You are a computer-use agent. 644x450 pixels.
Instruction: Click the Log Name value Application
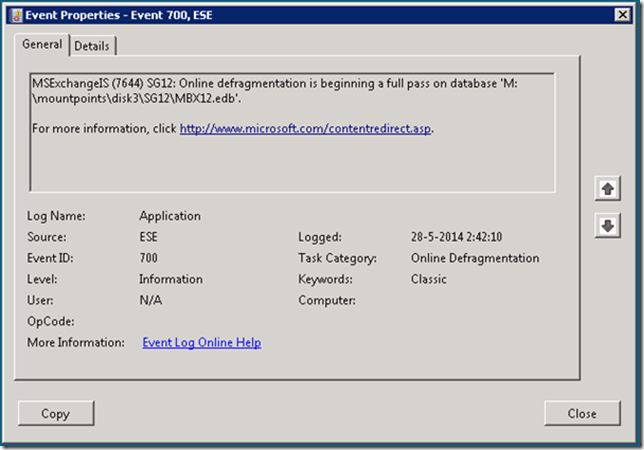pyautogui.click(x=170, y=216)
